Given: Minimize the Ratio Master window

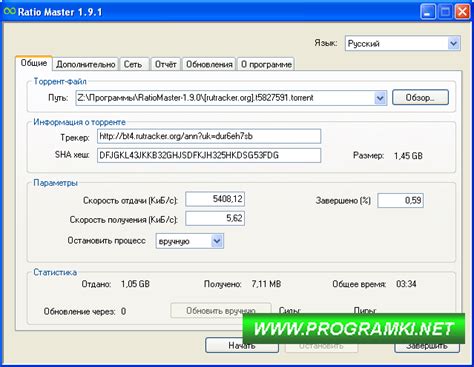Looking at the screenshot, I should click(x=427, y=12).
